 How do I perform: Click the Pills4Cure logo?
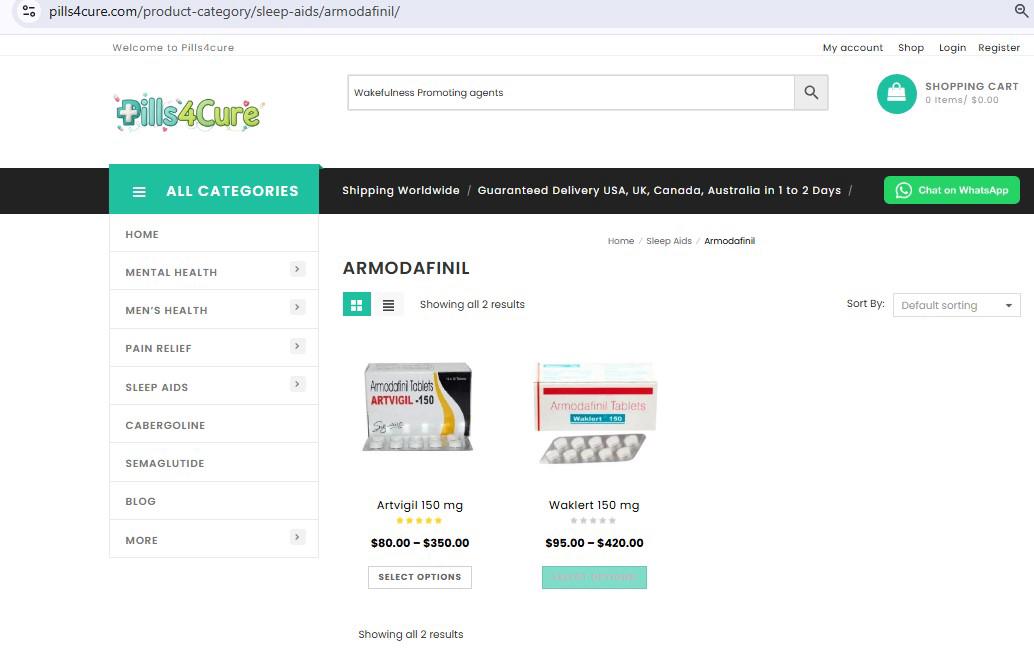point(189,113)
